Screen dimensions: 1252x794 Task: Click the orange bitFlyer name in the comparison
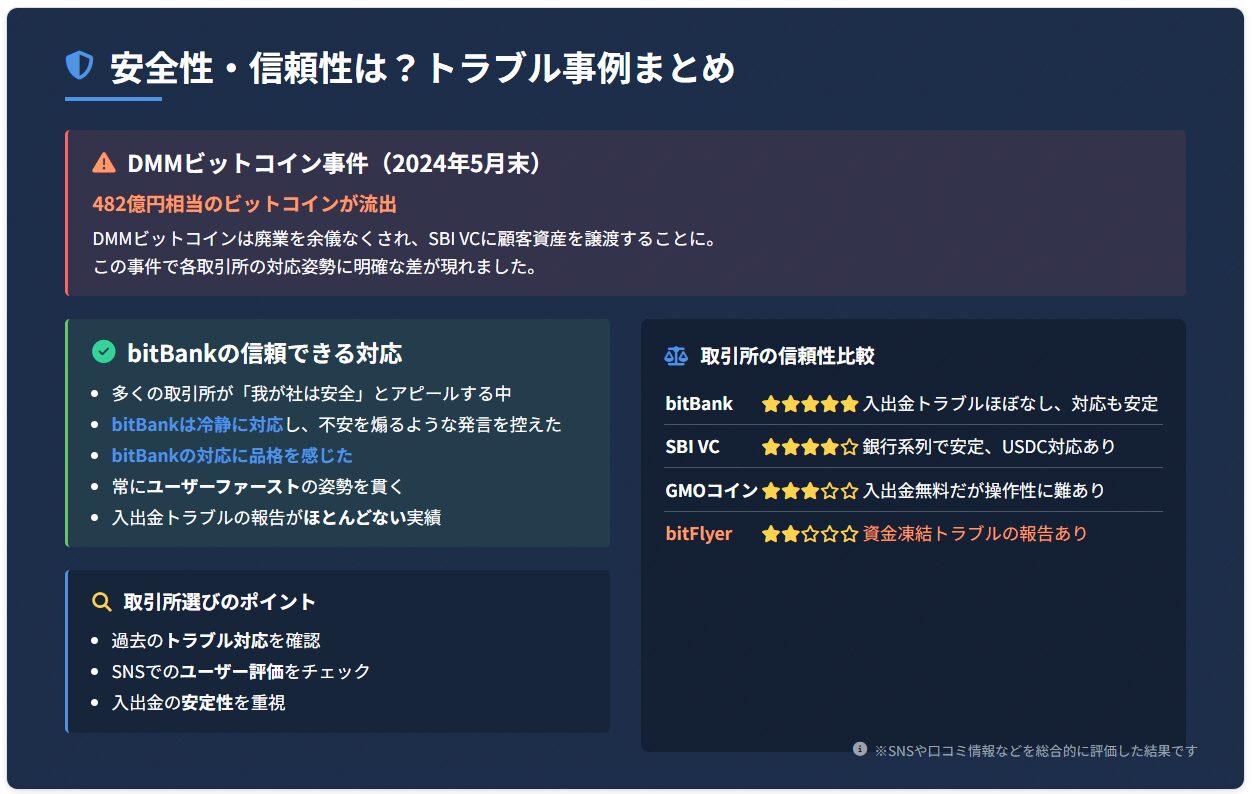[x=699, y=534]
